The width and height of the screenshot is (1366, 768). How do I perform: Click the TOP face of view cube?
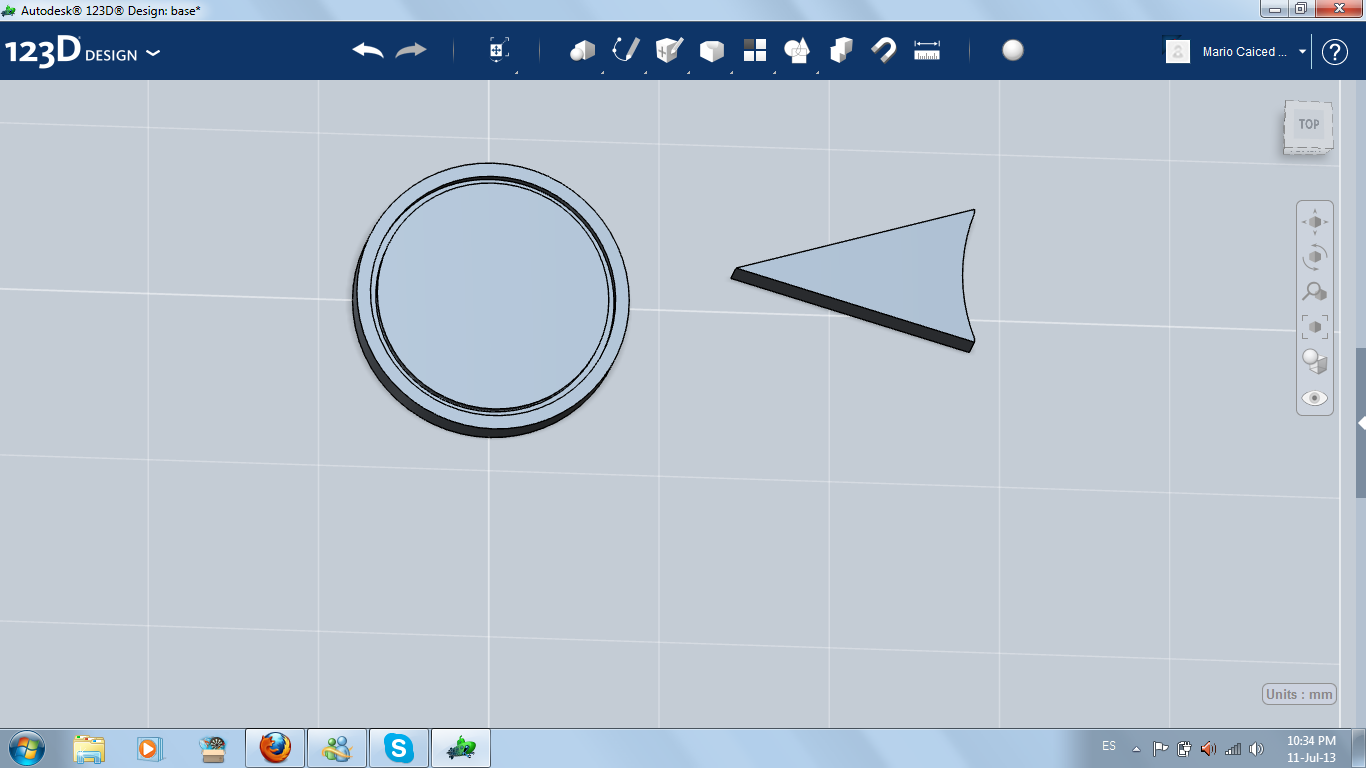(x=1308, y=125)
